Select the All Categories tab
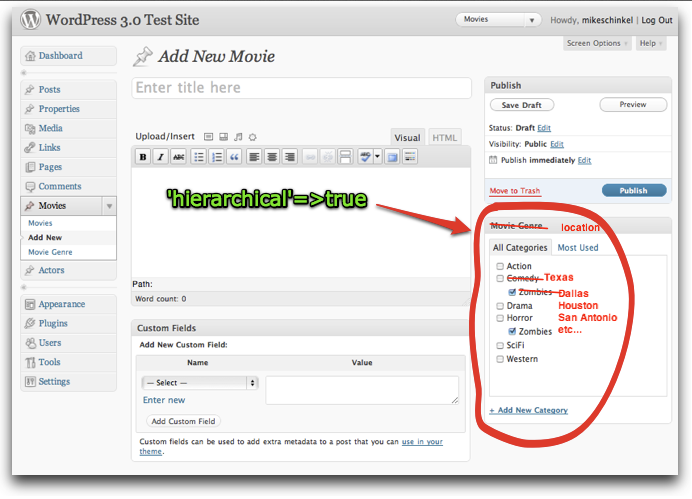Screen dimensions: 692x499 (x=520, y=248)
